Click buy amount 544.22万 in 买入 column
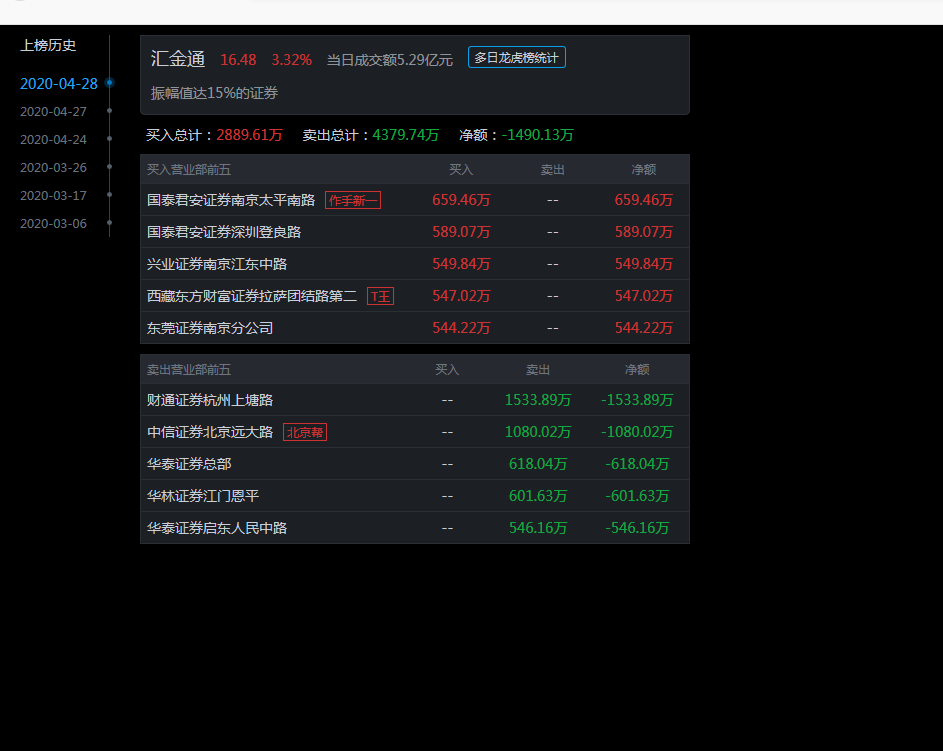 461,328
